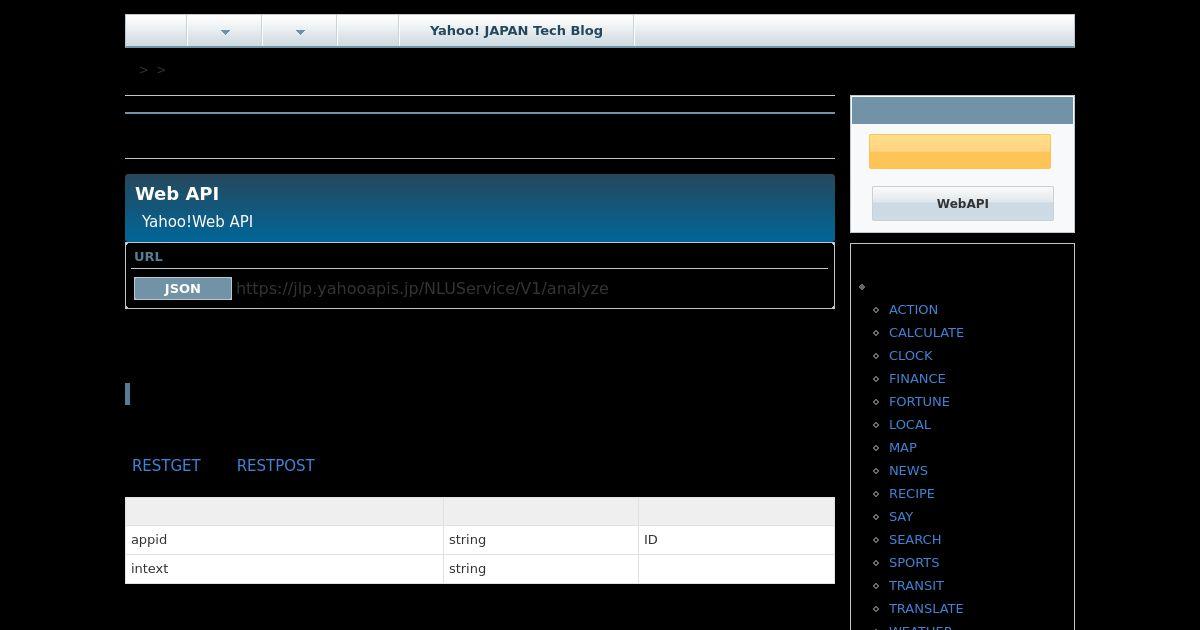
Task: Open the NEWS sidebar link
Action: click(908, 470)
